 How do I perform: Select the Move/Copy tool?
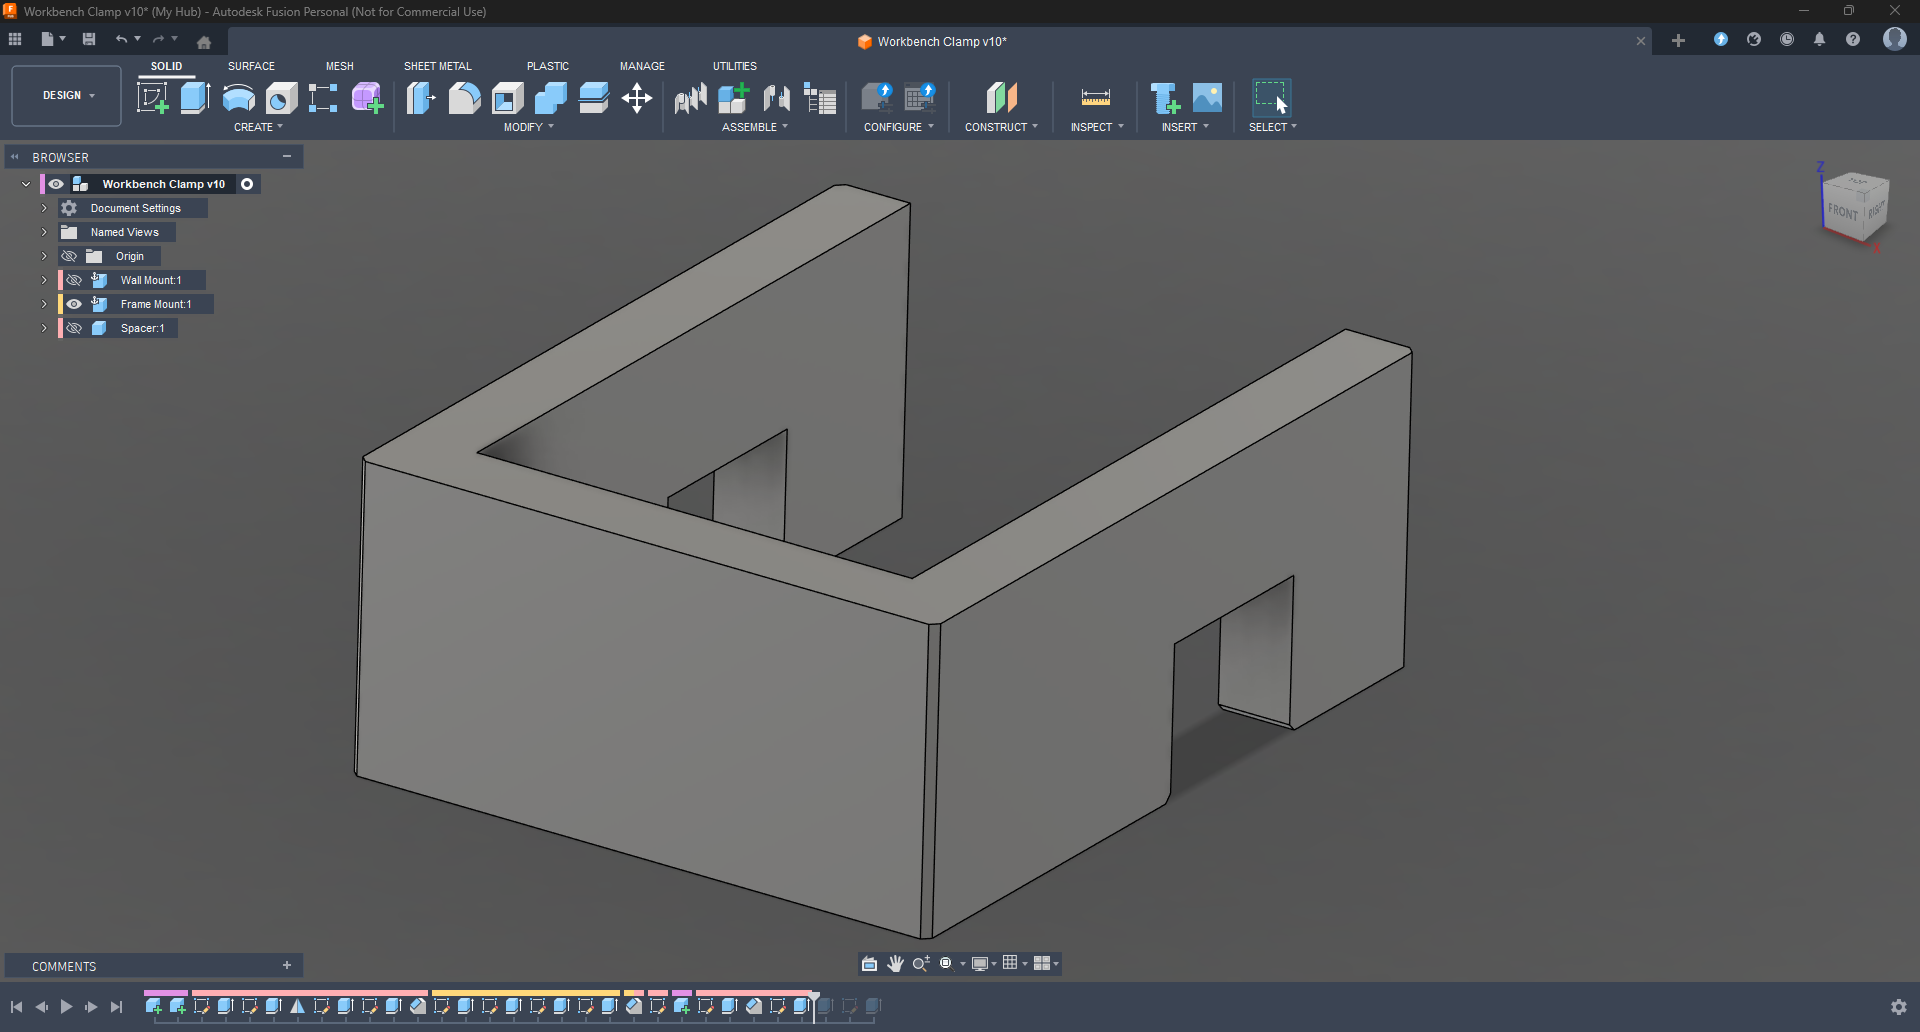(x=637, y=98)
